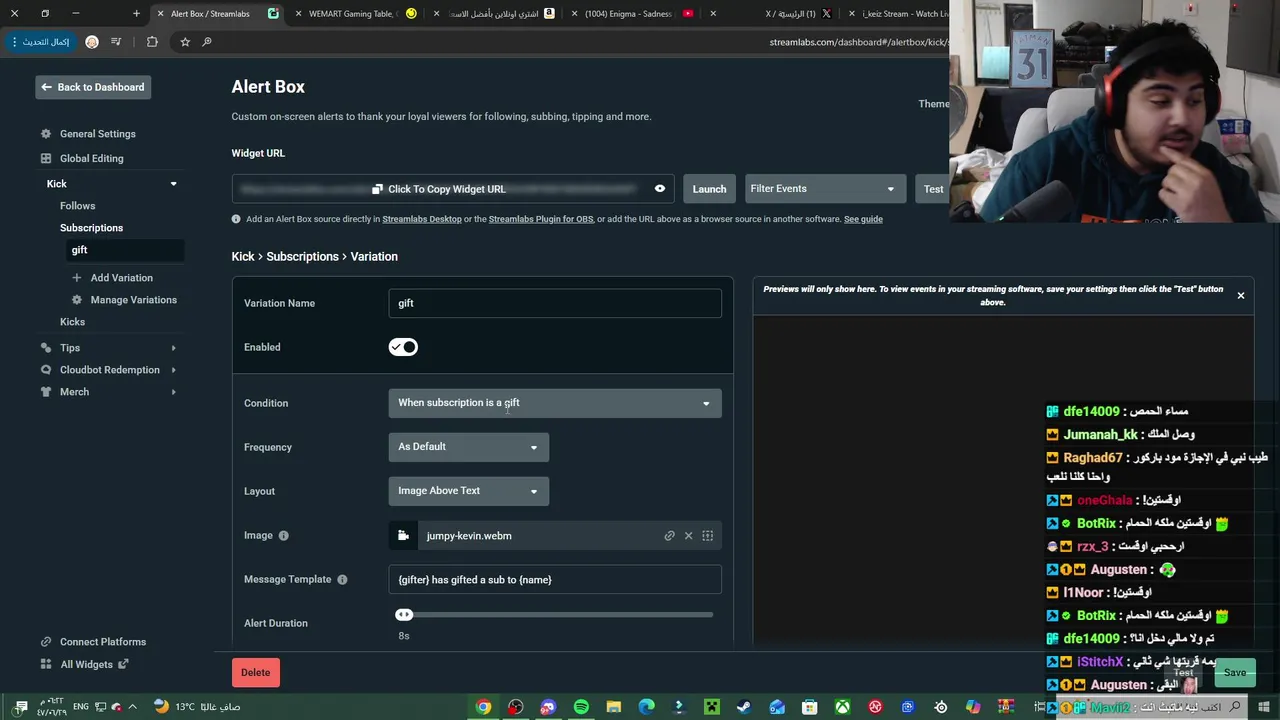Close the preview notice with X

[x=1241, y=295]
